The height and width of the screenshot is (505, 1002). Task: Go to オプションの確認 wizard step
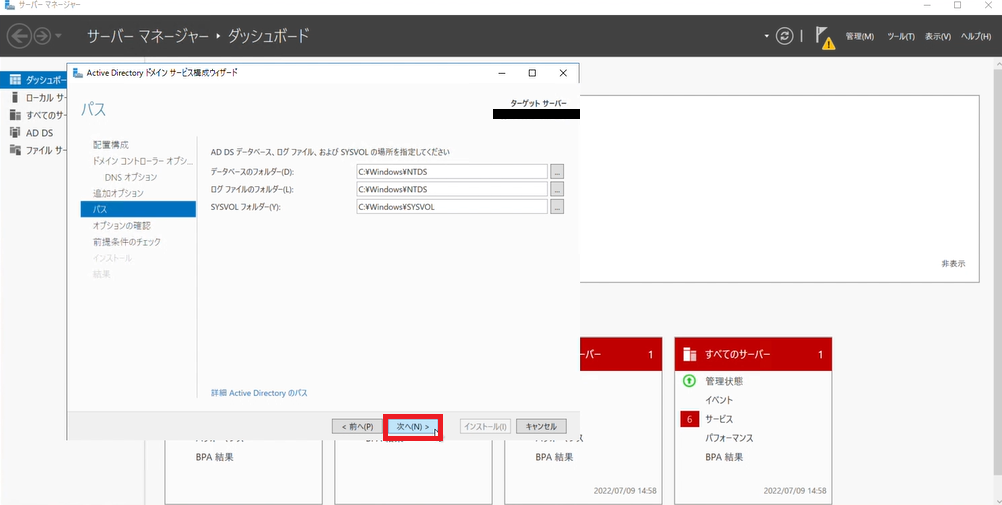point(122,226)
